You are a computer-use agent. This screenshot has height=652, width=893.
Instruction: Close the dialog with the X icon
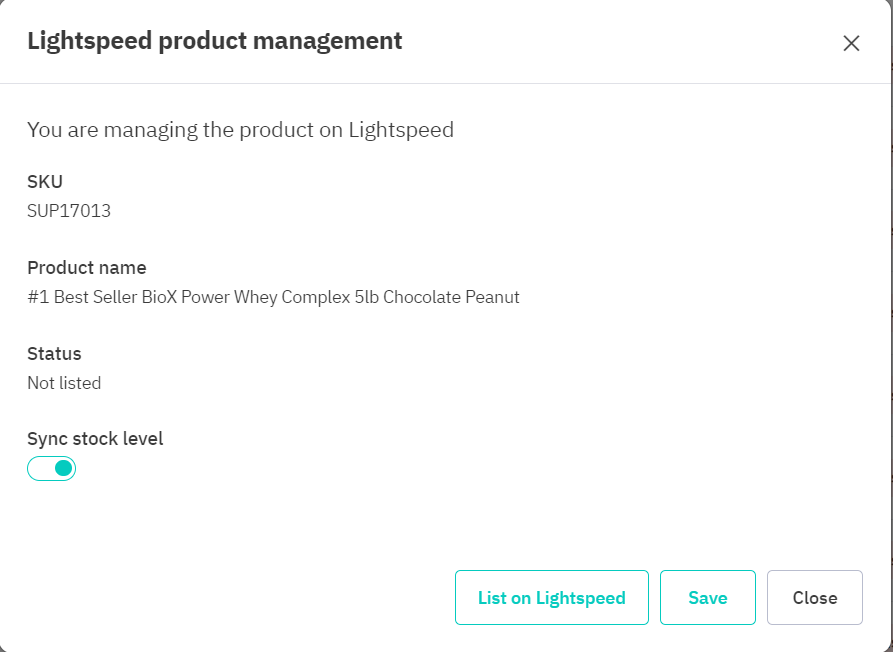pos(851,43)
